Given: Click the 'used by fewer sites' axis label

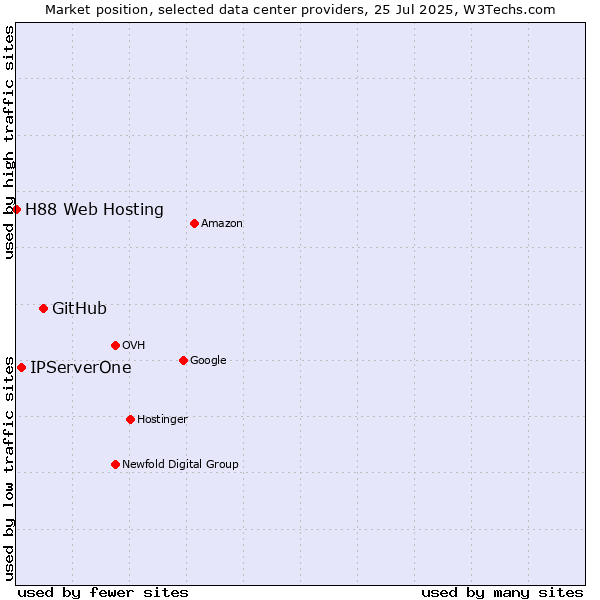Looking at the screenshot, I should pos(103,593).
